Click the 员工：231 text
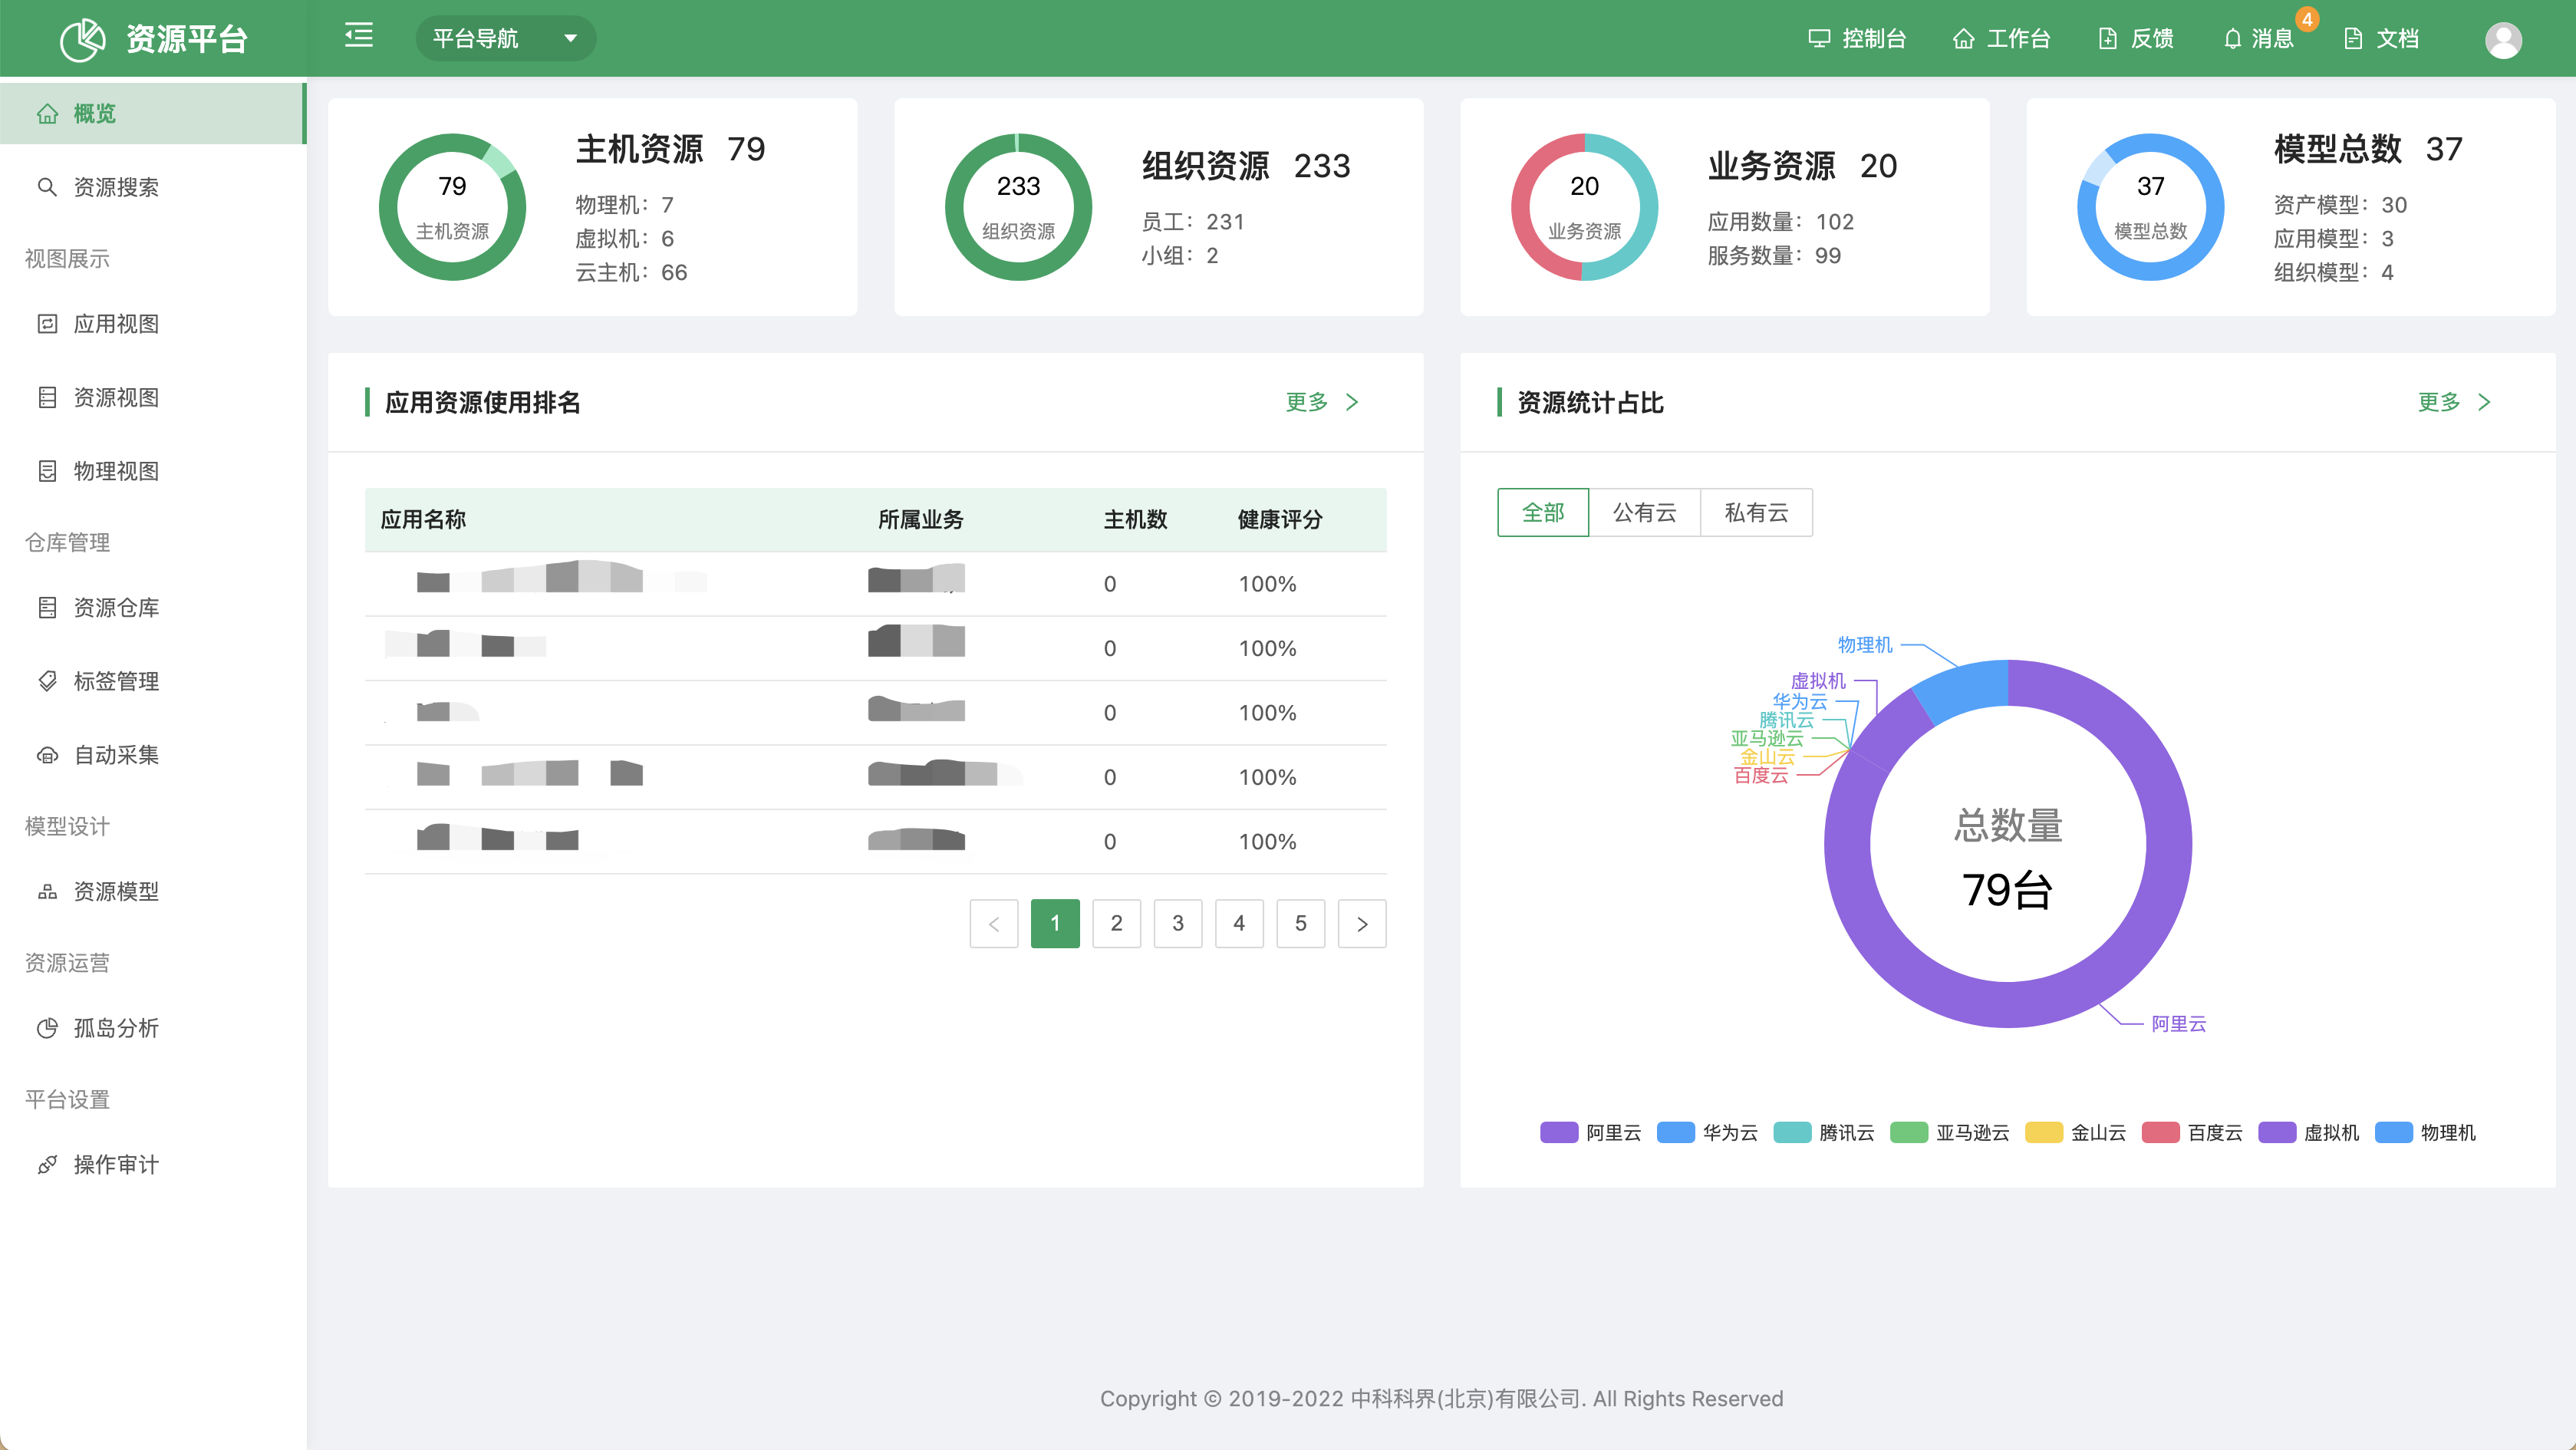The image size is (2576, 1450). coord(1193,221)
